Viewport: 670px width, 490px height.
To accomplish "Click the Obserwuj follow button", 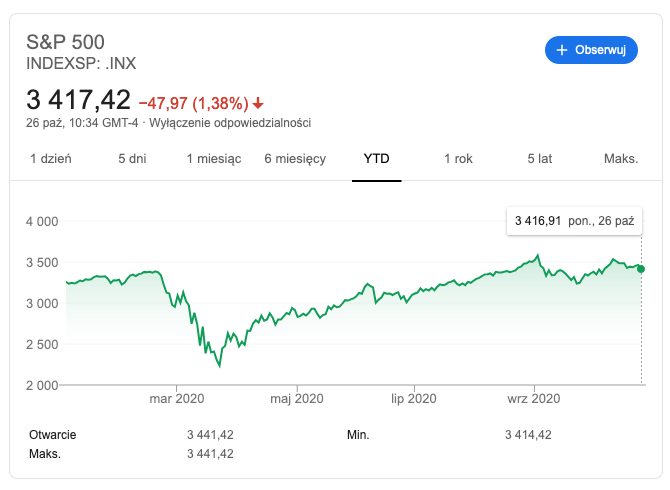I will pos(591,50).
